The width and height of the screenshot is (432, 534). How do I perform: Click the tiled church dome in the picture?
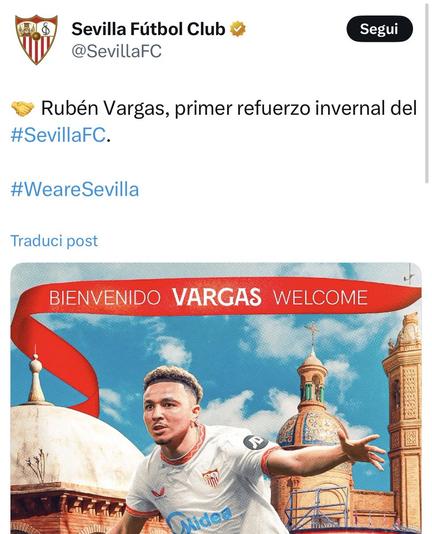(x=311, y=428)
